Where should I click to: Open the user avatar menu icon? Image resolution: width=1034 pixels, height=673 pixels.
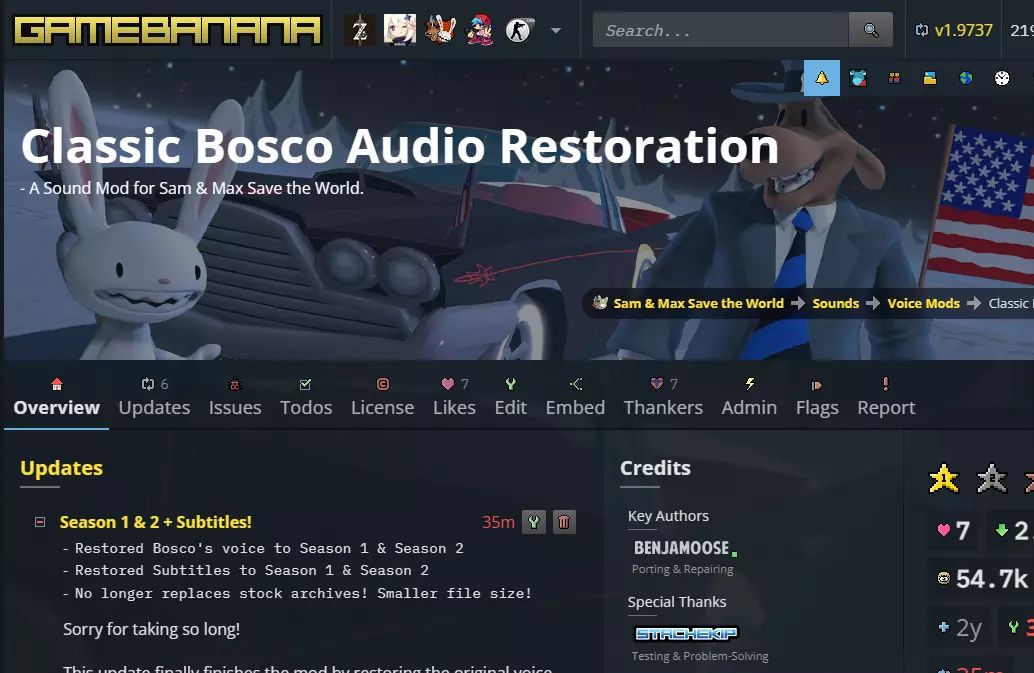pos(858,78)
